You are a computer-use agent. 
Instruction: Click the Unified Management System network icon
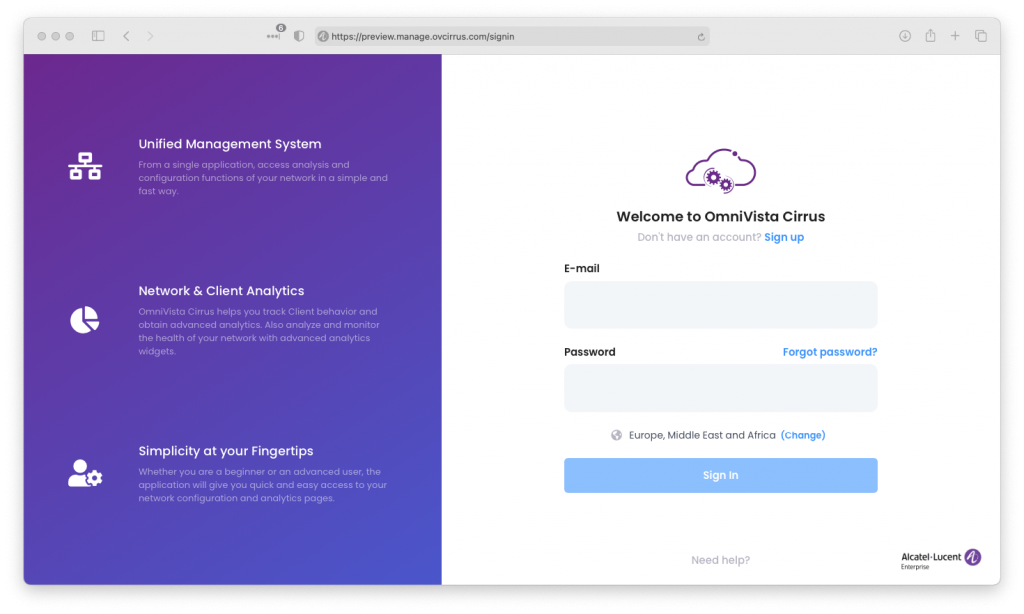[85, 166]
